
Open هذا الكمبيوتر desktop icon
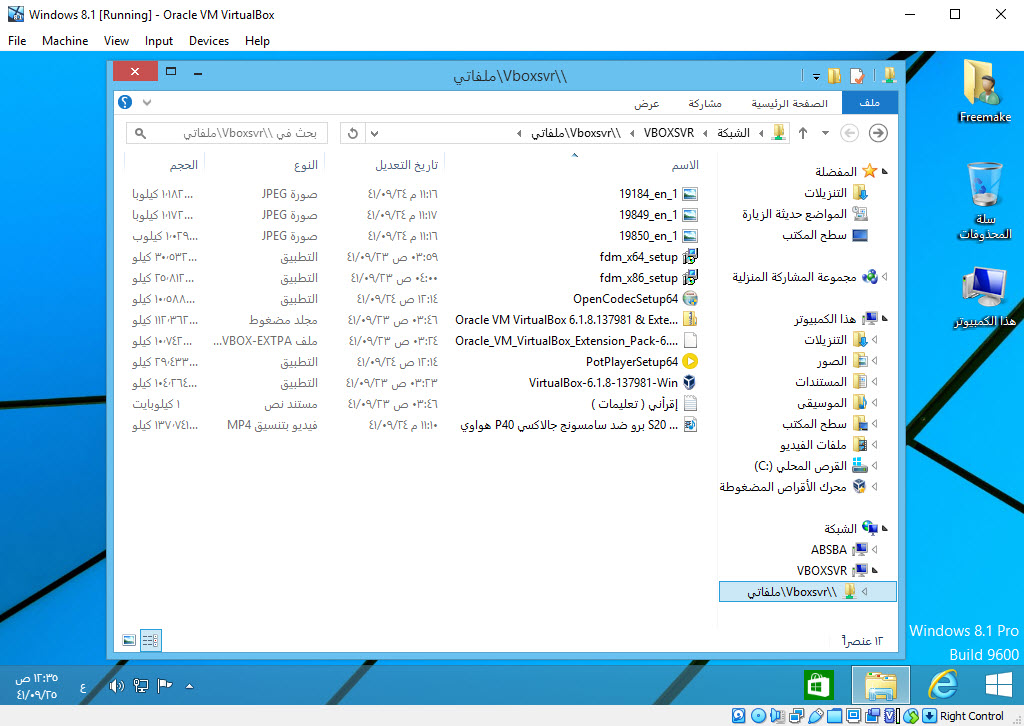[985, 297]
